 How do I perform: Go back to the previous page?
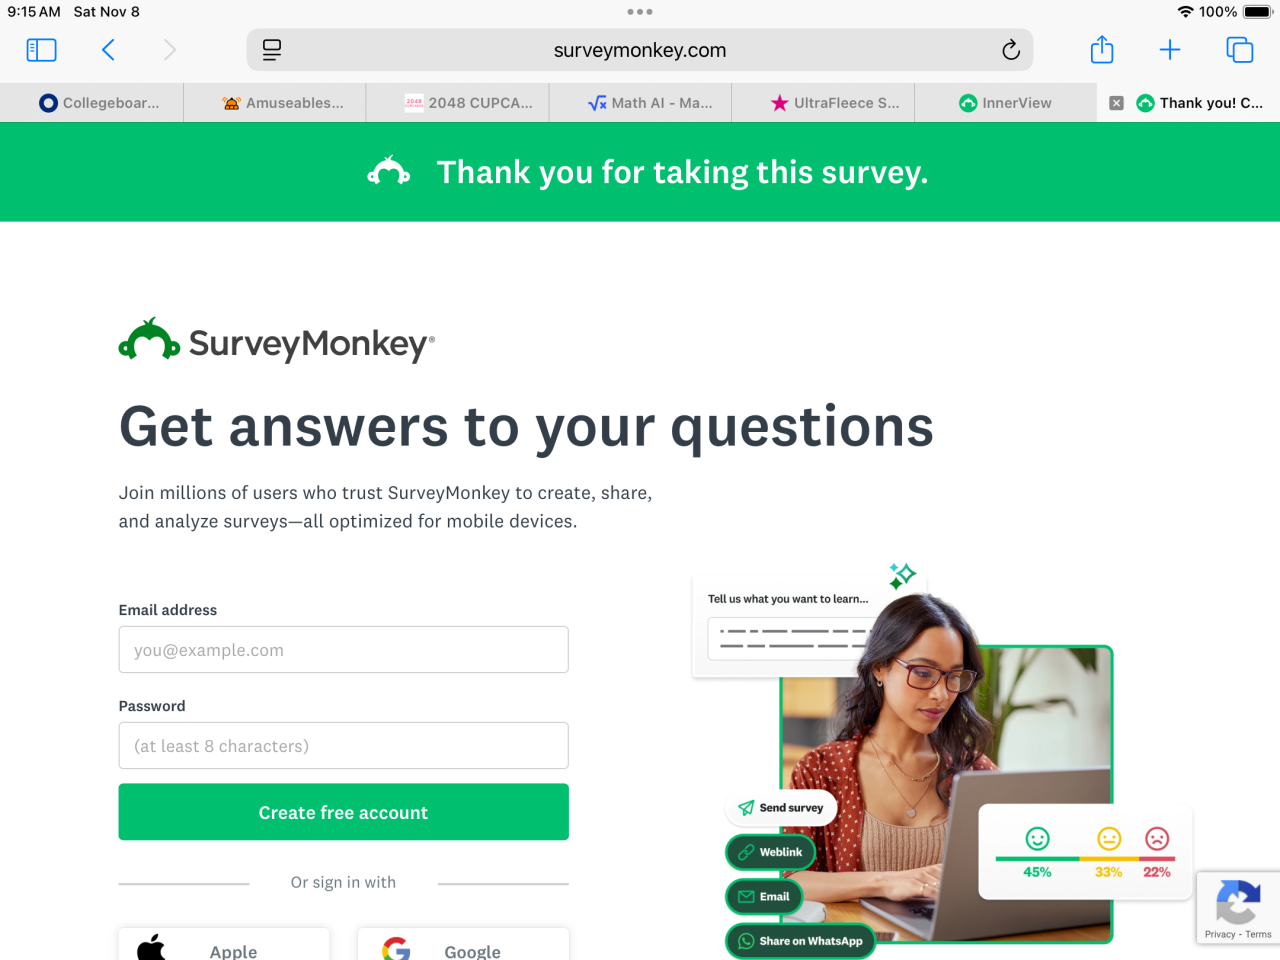pos(108,50)
